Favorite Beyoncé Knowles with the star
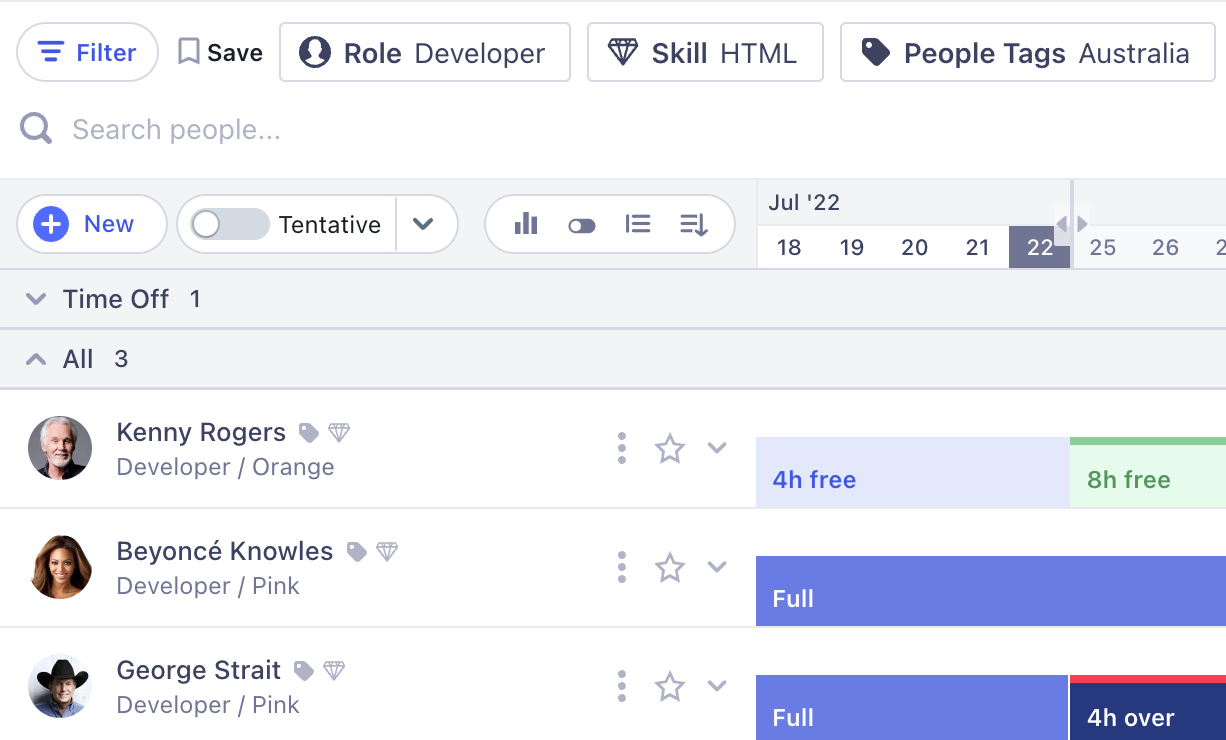This screenshot has height=740, width=1226. tap(669, 568)
